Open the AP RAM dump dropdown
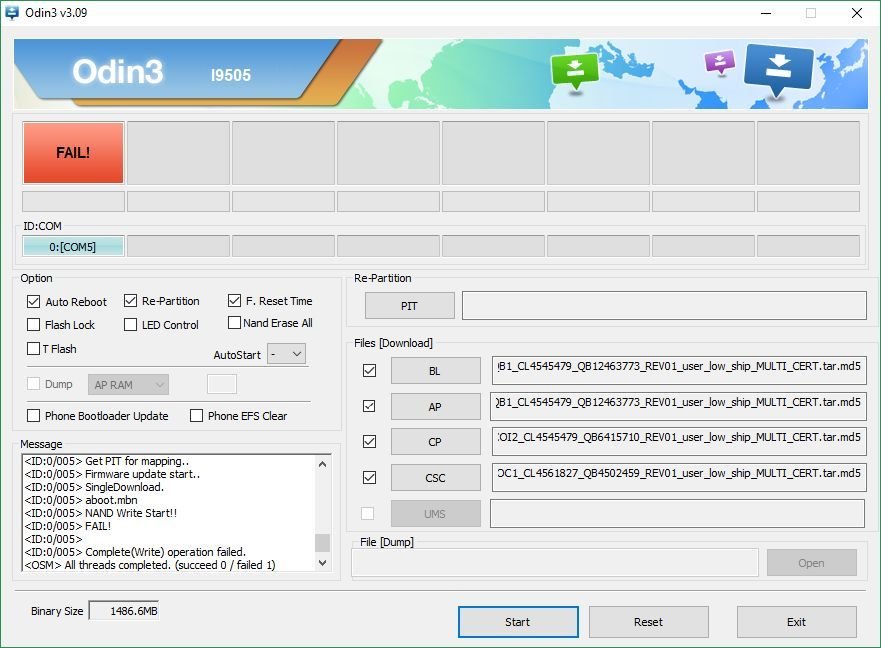 128,384
